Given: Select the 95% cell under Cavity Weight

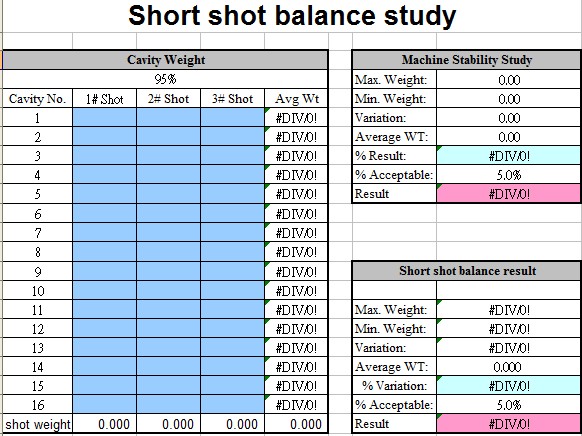Looking at the screenshot, I should point(165,79).
